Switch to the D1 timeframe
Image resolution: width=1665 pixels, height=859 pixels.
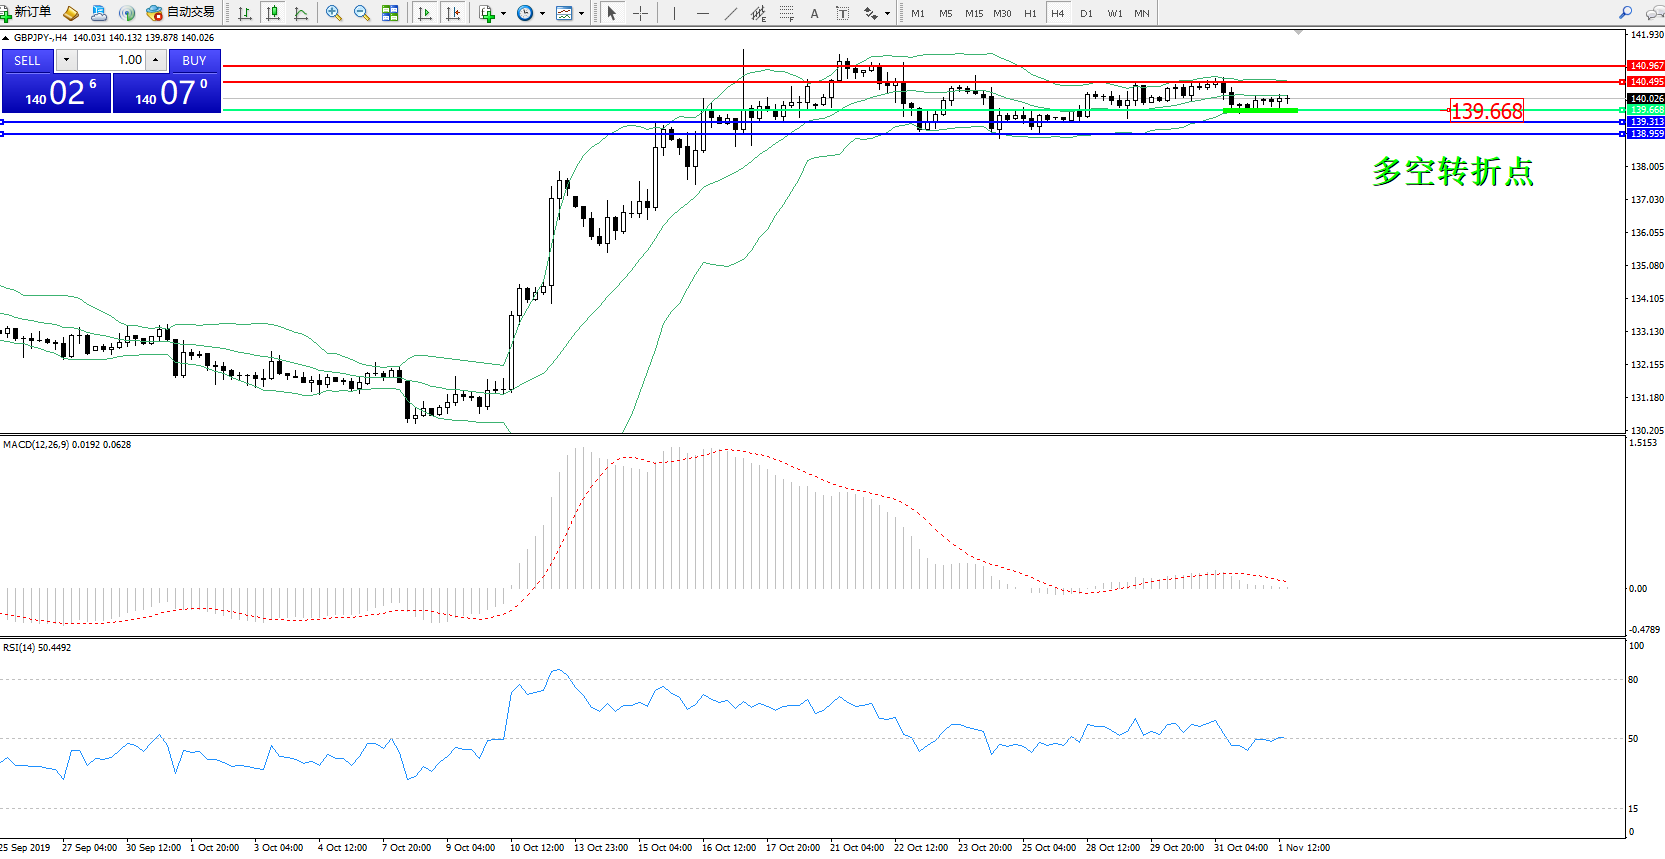pyautogui.click(x=1086, y=13)
